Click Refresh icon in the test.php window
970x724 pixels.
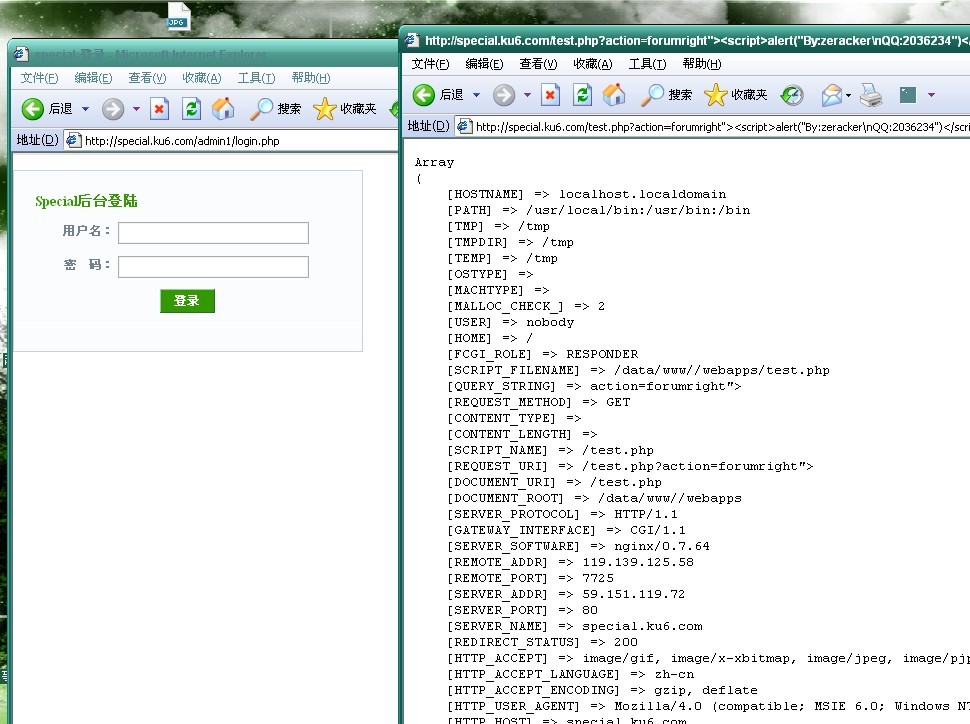(x=582, y=95)
